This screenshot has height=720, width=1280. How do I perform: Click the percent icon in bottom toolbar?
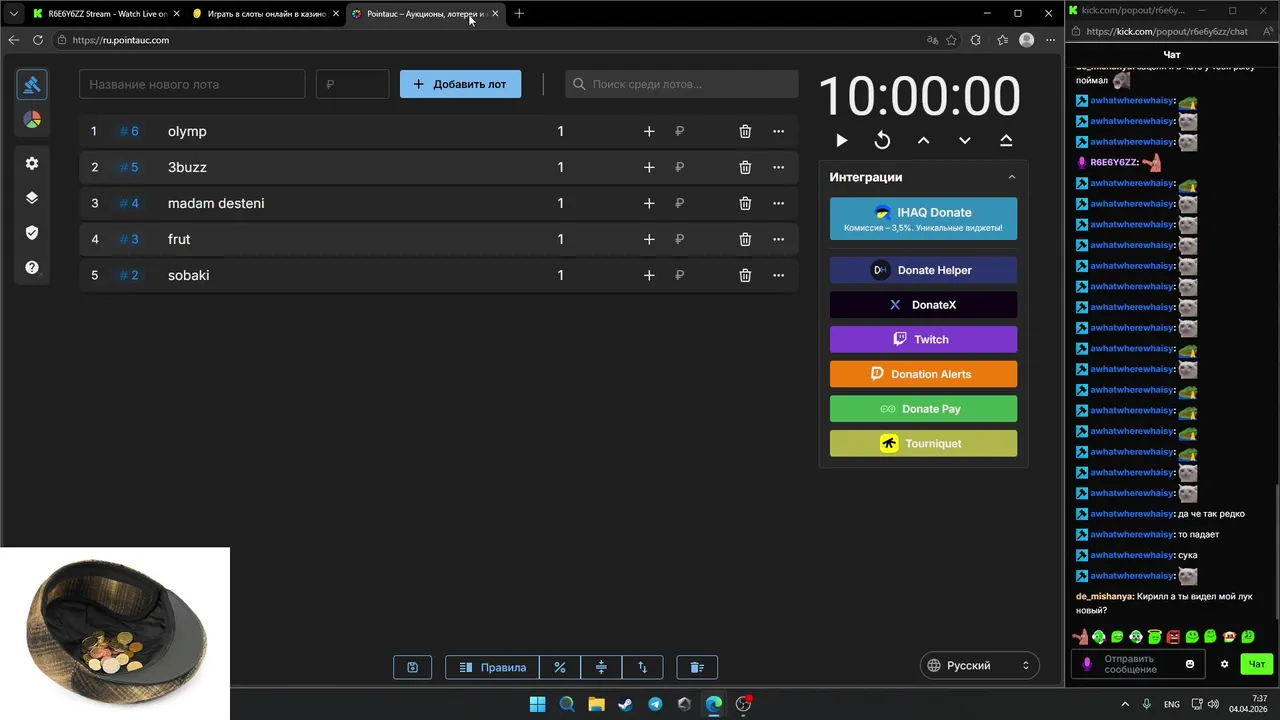[560, 667]
